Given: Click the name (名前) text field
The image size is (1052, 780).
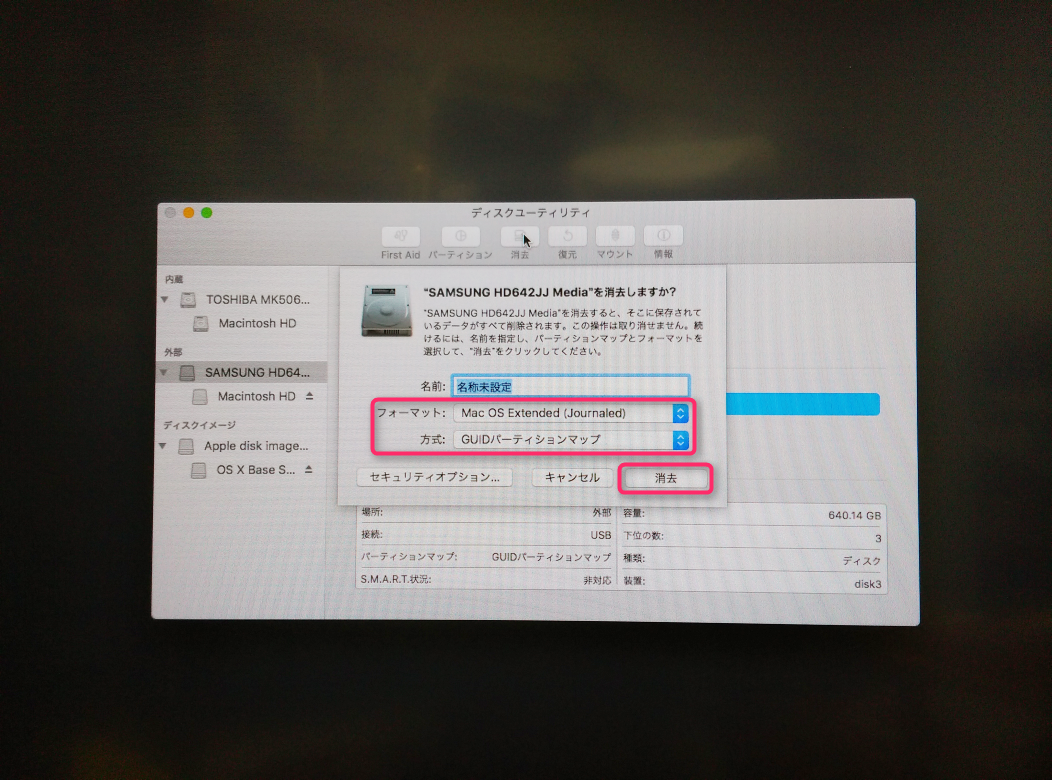Looking at the screenshot, I should (570, 386).
